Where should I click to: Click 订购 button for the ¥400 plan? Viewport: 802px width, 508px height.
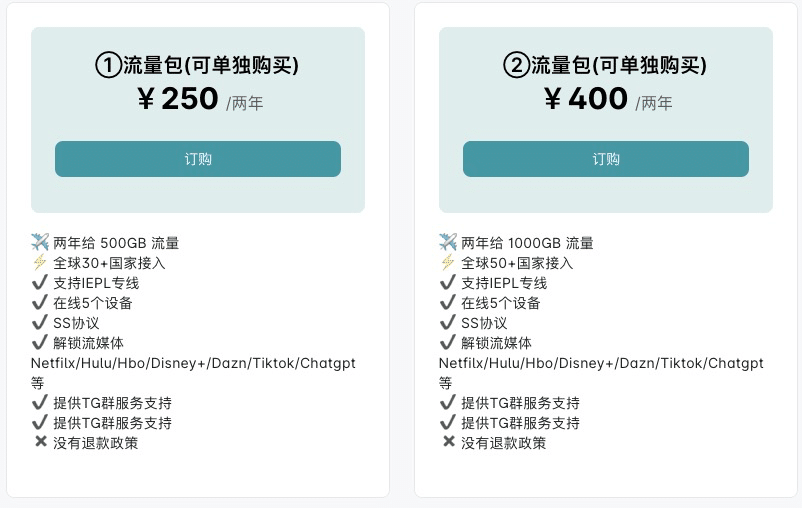(x=606, y=159)
